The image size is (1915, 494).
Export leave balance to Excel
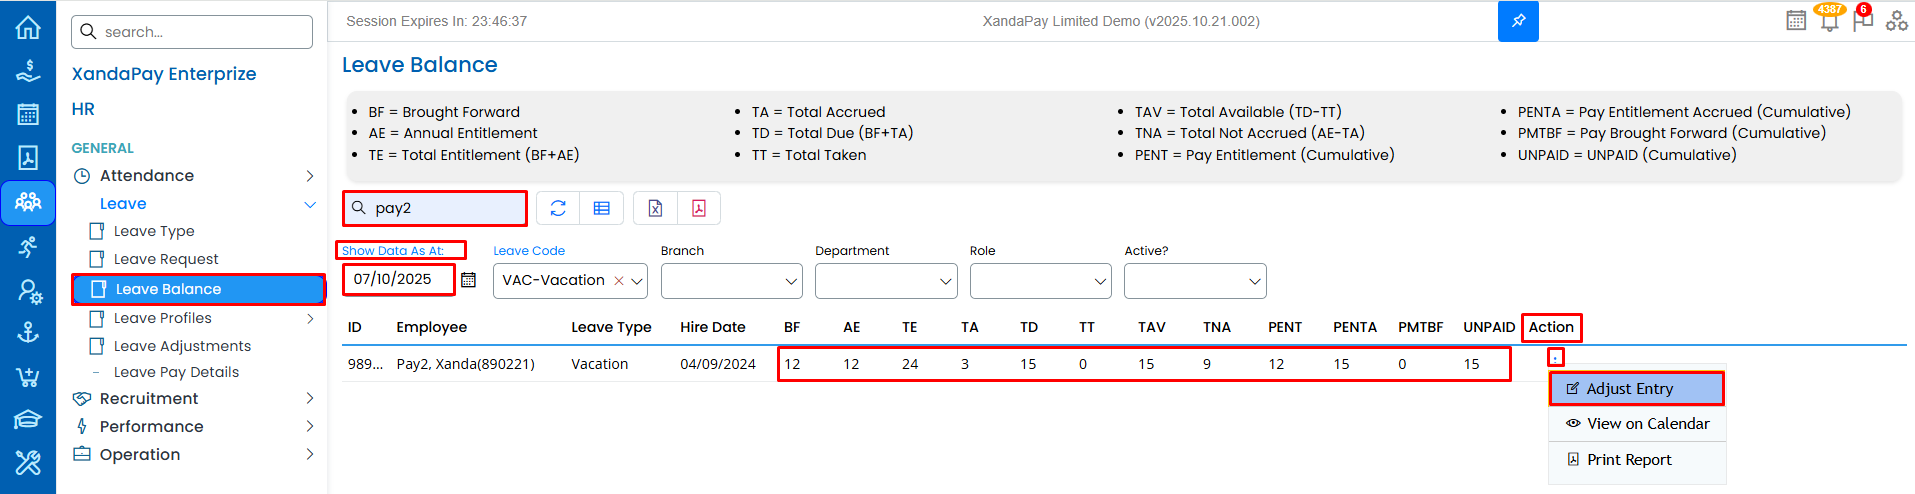(x=655, y=208)
